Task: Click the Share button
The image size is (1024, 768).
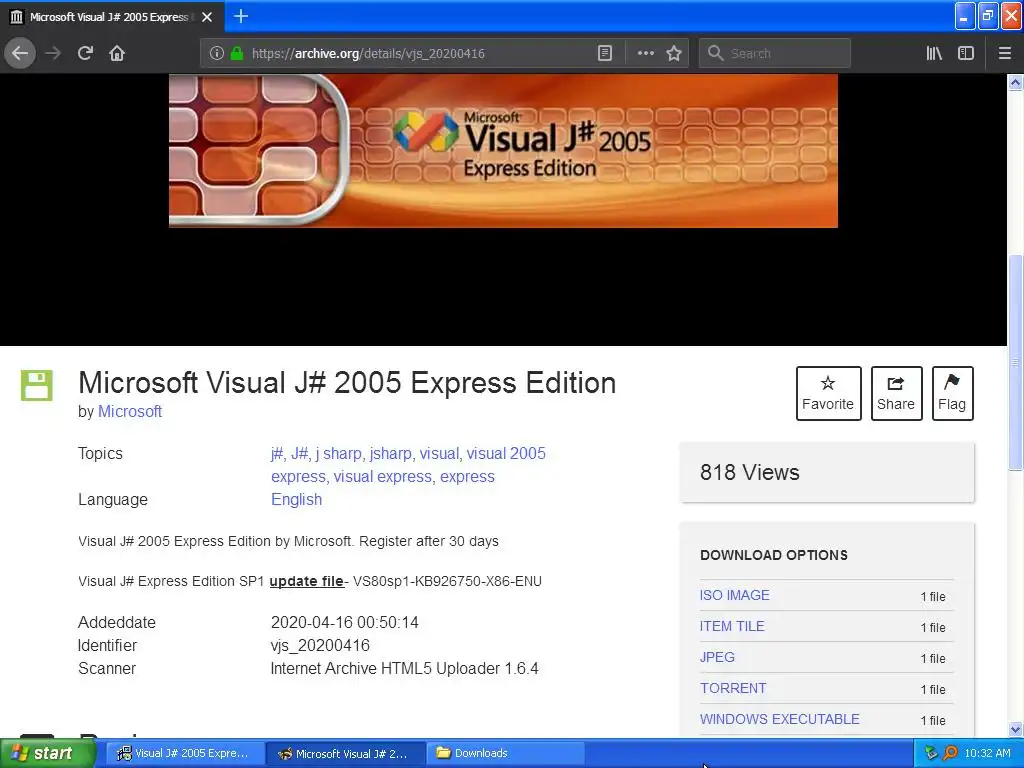Action: pyautogui.click(x=896, y=393)
